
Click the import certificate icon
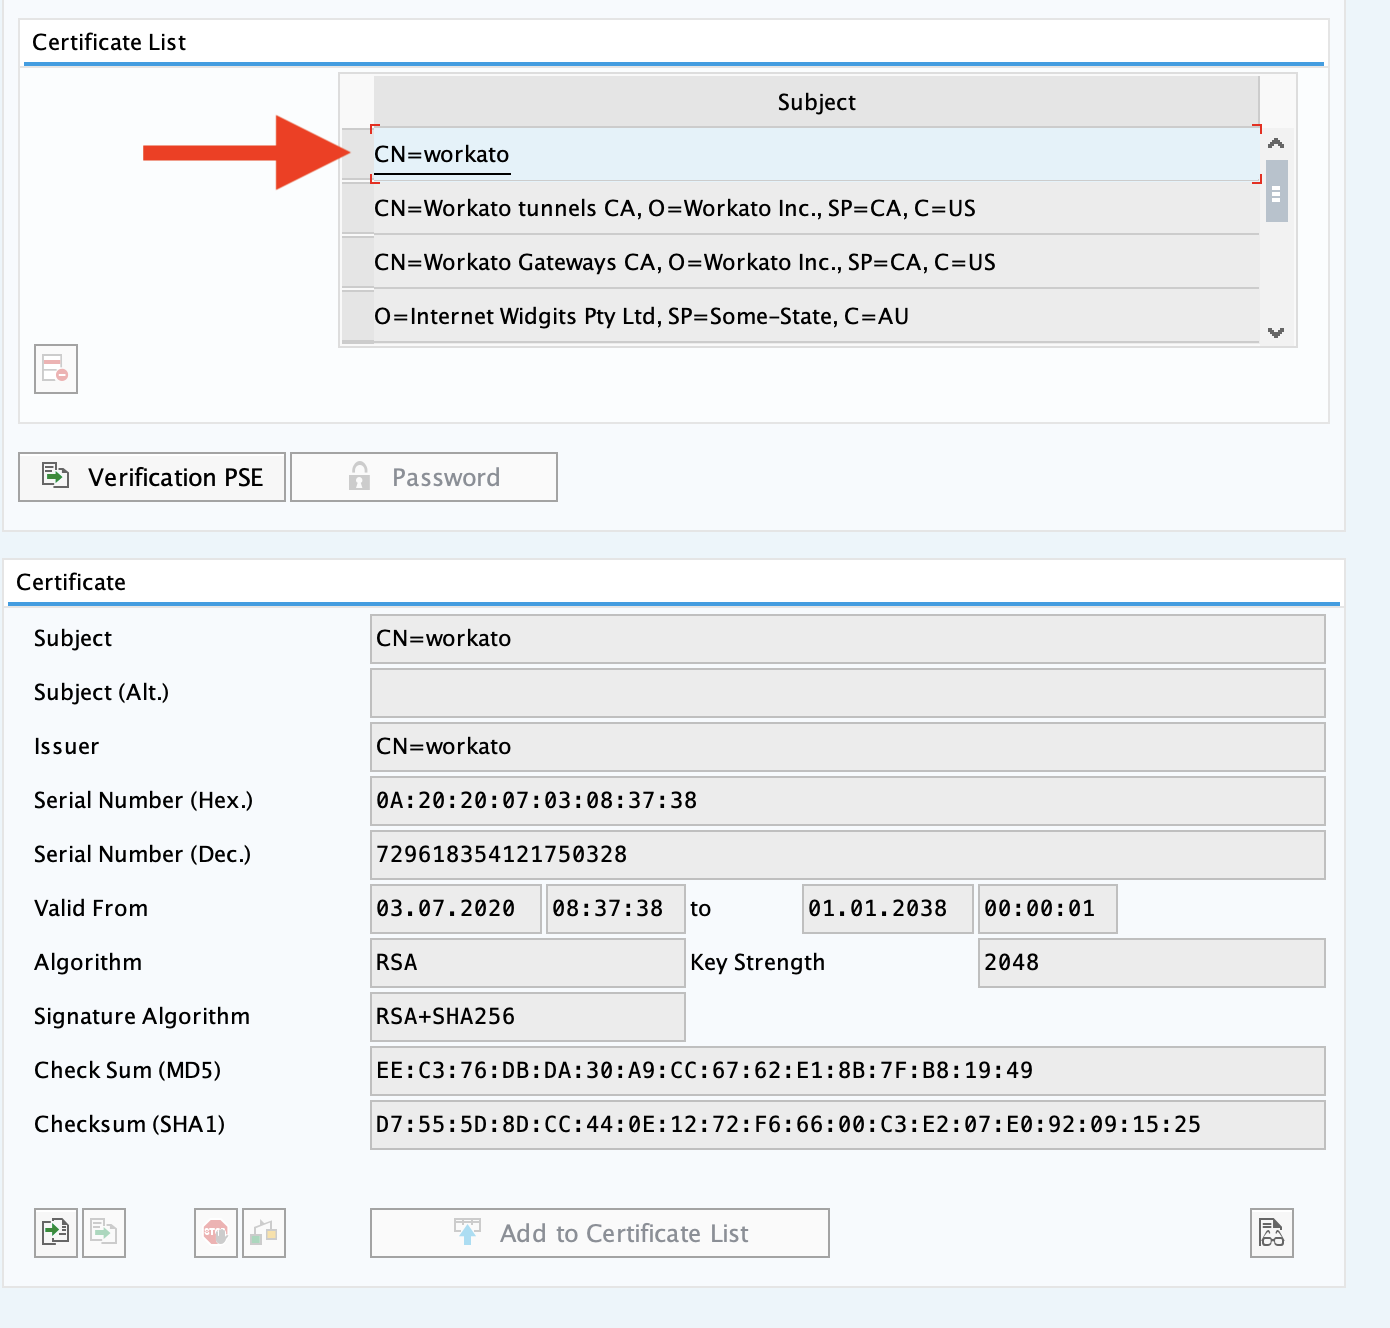(x=56, y=1232)
